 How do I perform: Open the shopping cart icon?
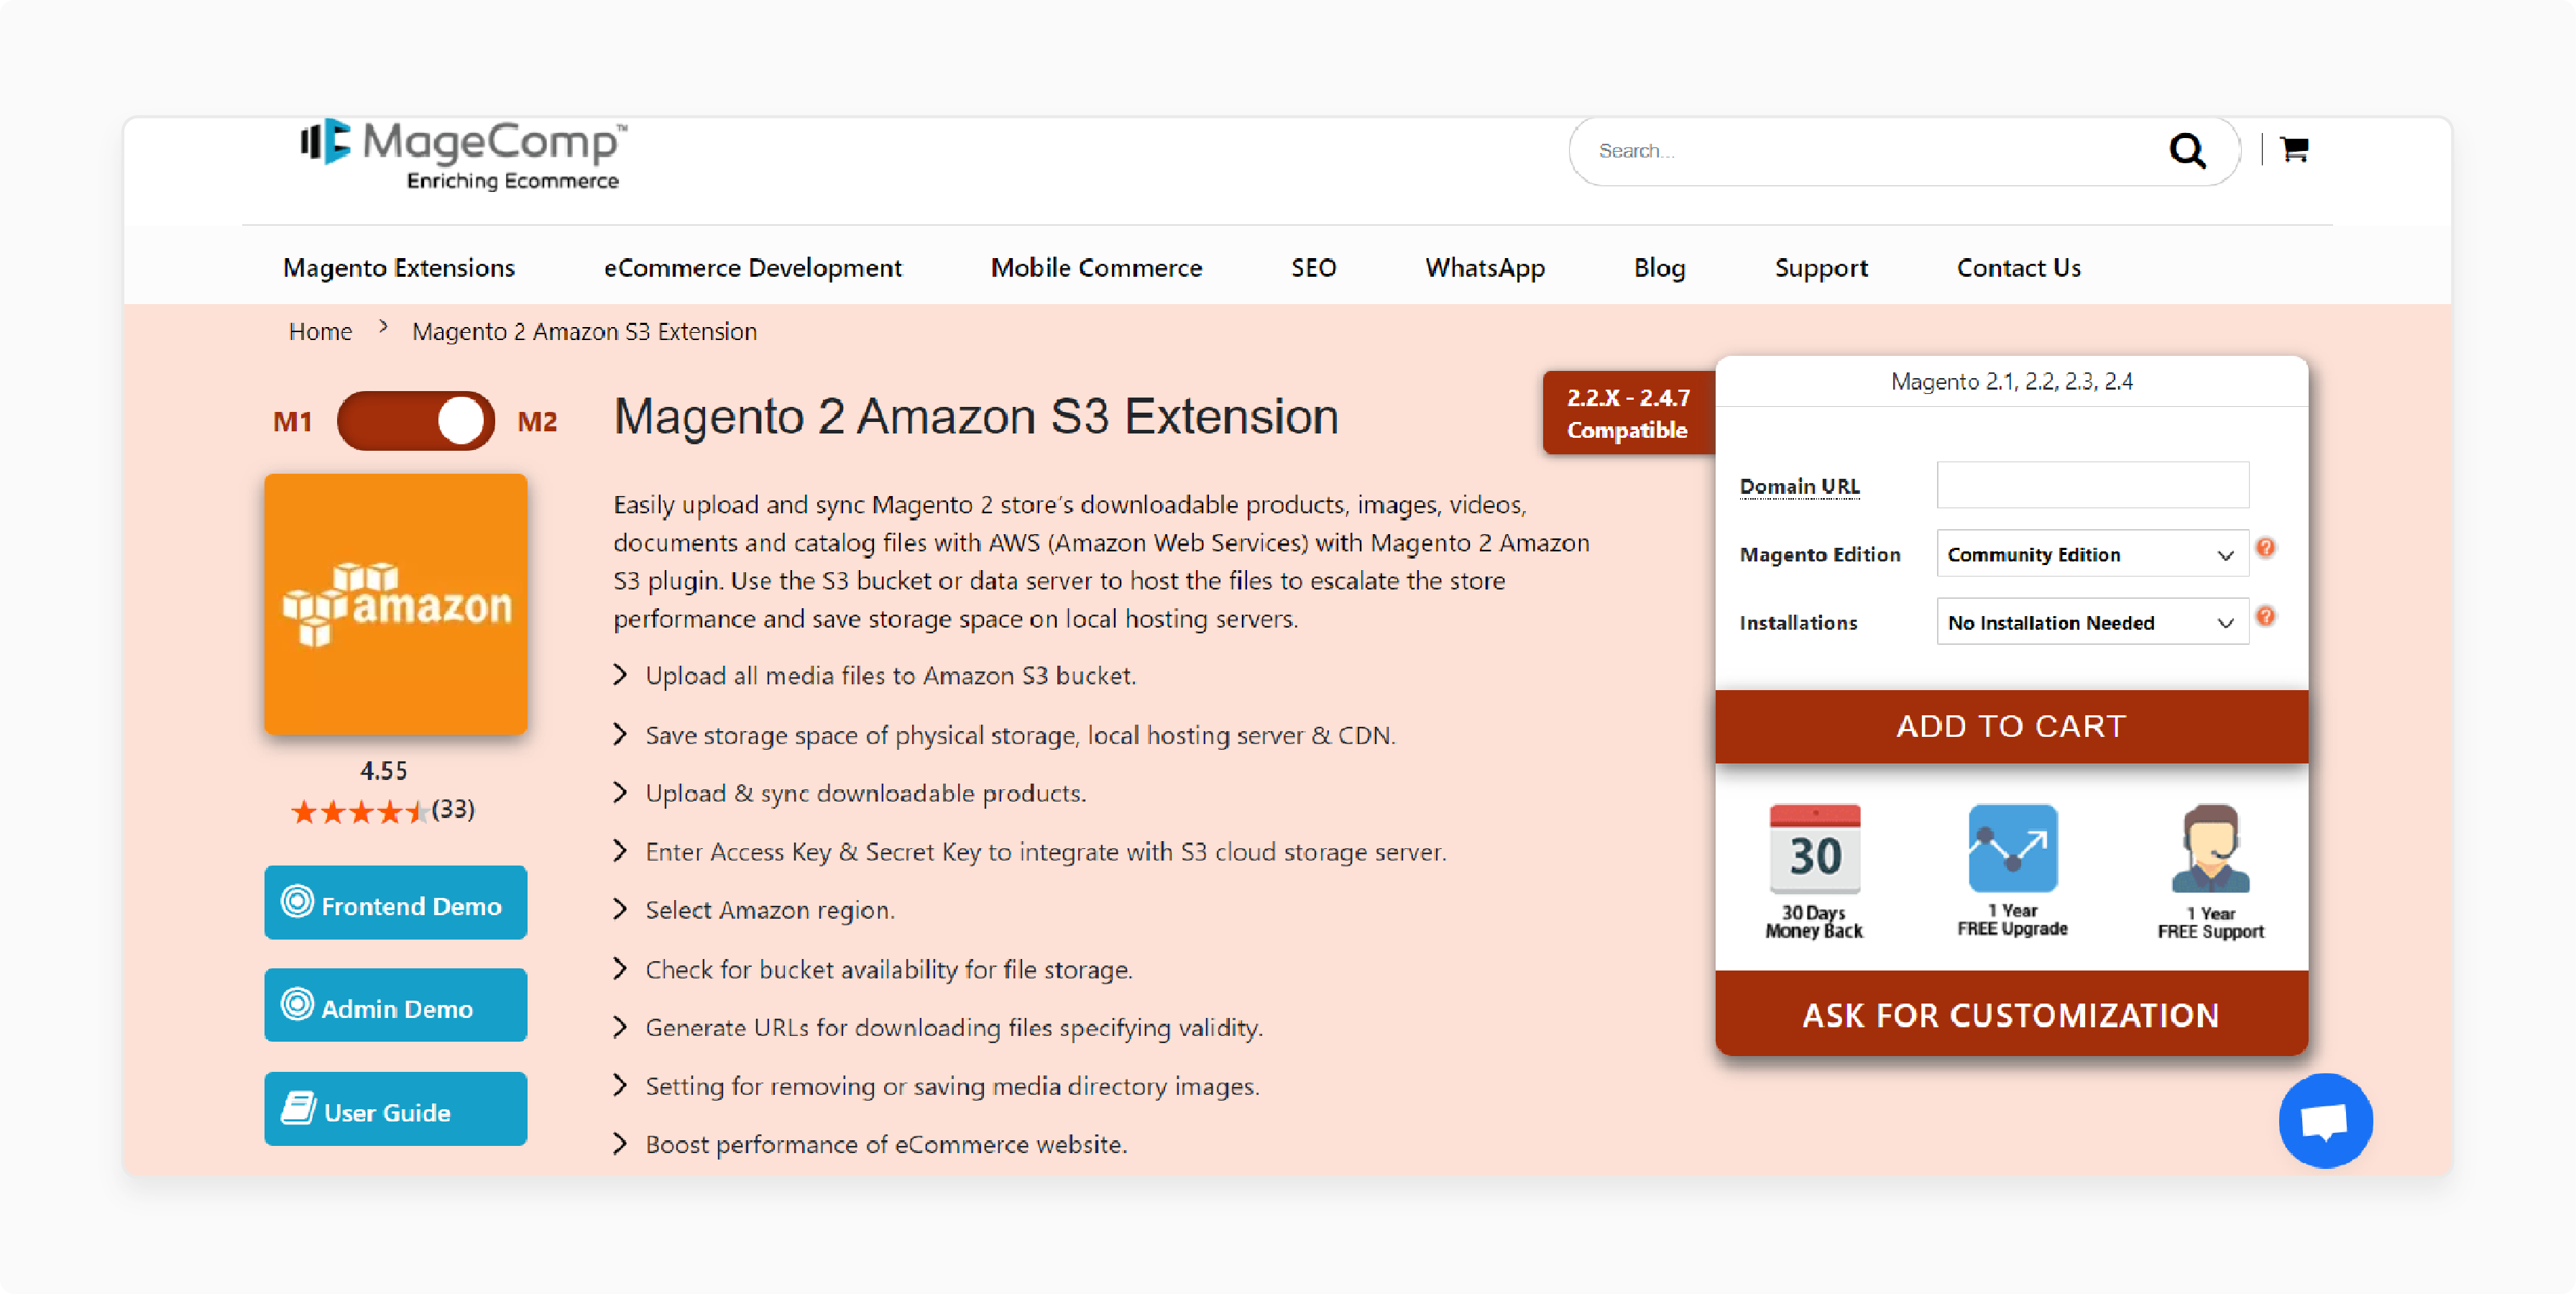coord(2295,149)
